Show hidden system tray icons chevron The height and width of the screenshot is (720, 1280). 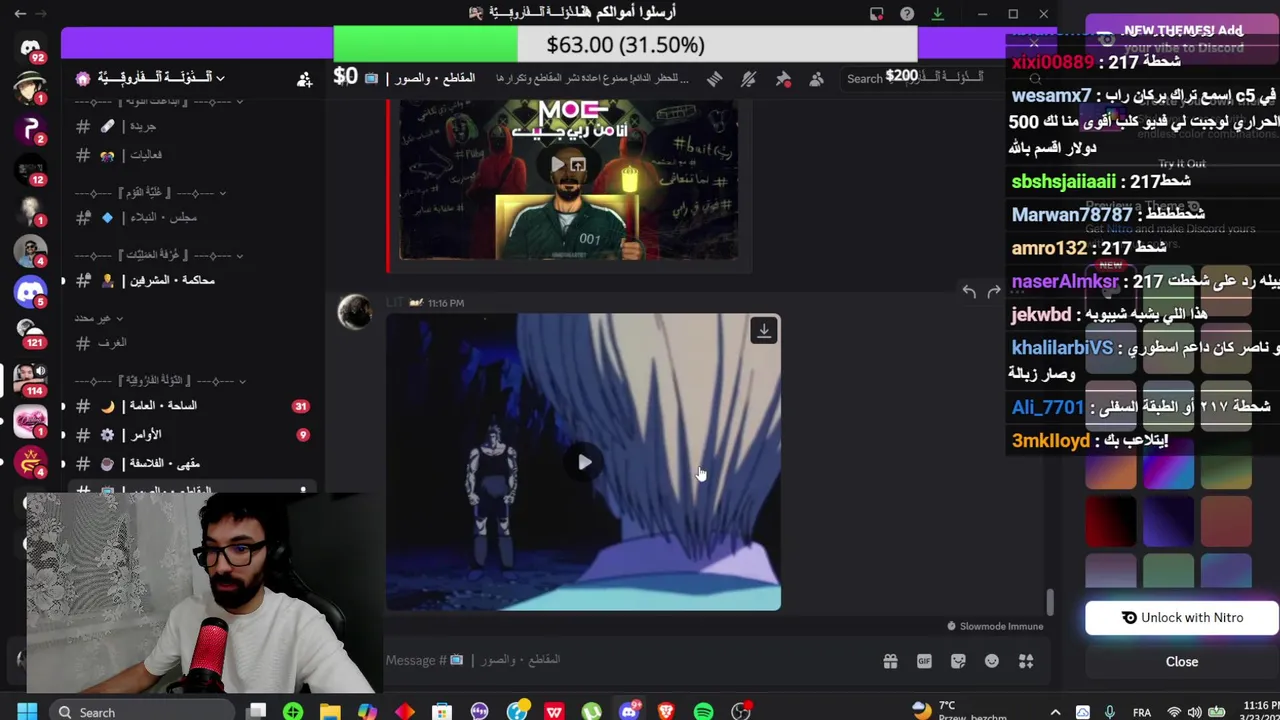(1055, 712)
